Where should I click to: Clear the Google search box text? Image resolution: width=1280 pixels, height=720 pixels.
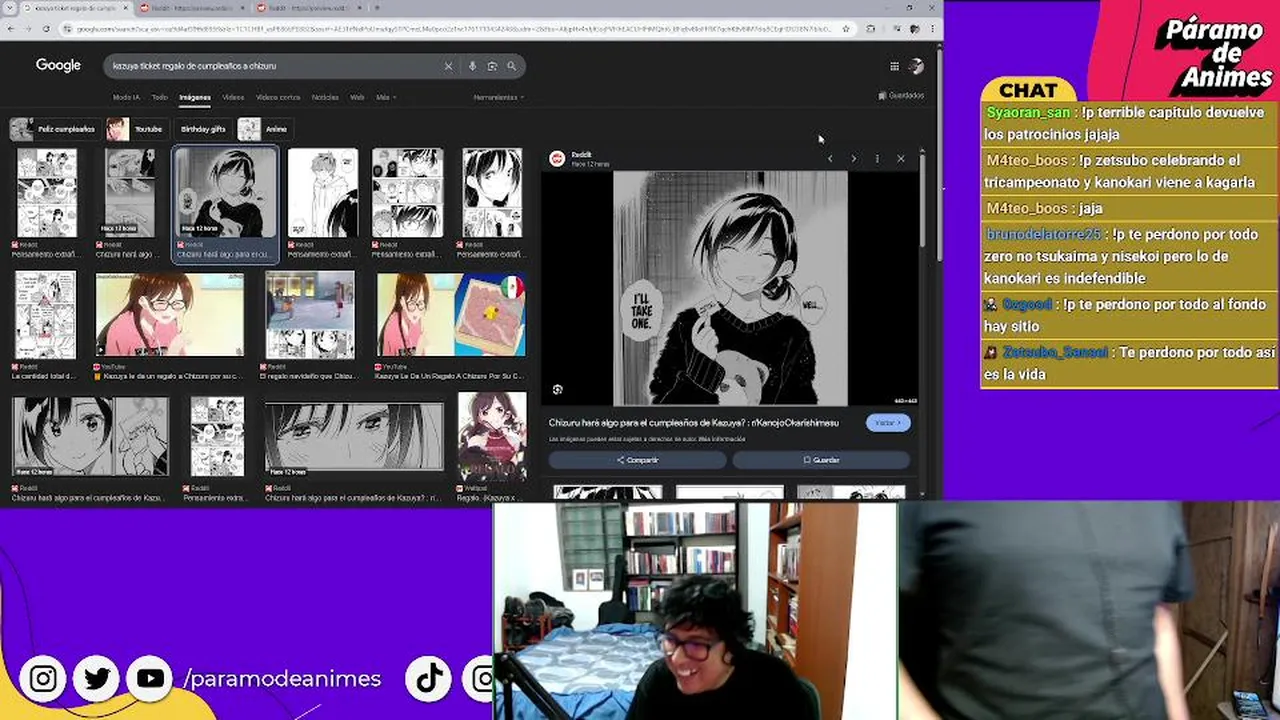(x=448, y=66)
